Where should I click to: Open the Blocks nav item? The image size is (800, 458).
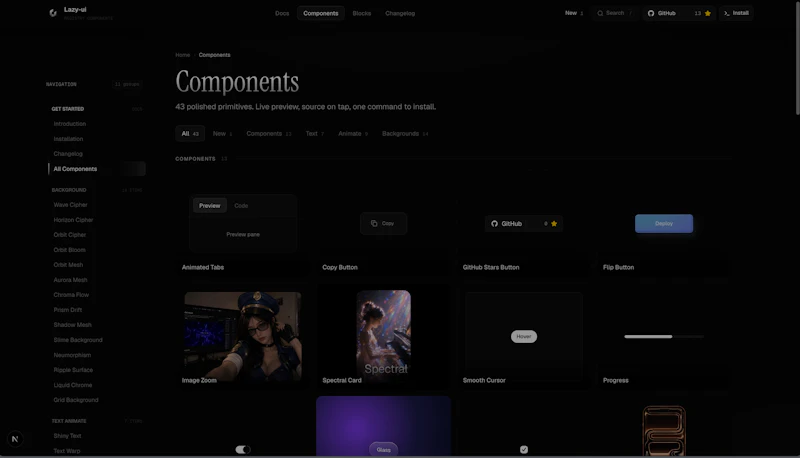tap(362, 13)
